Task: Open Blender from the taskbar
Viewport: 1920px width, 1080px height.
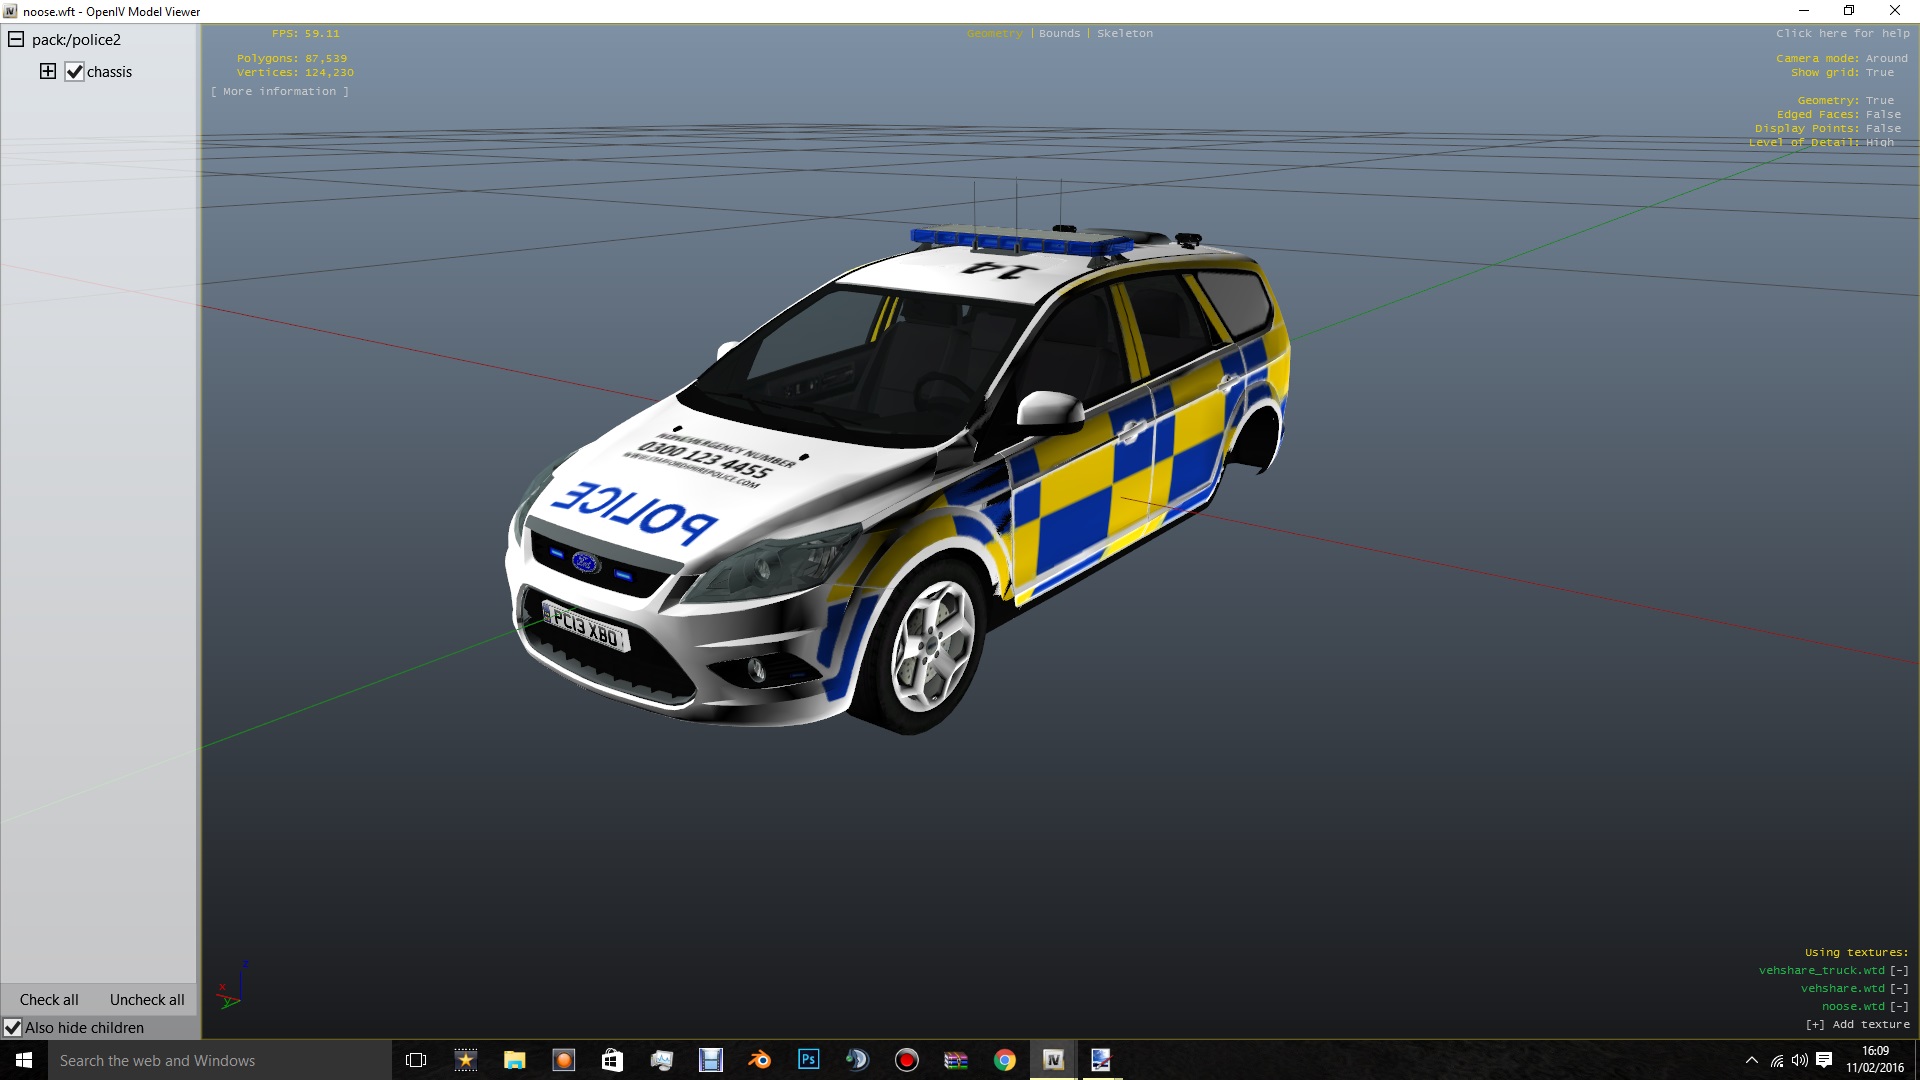Action: (x=759, y=1060)
